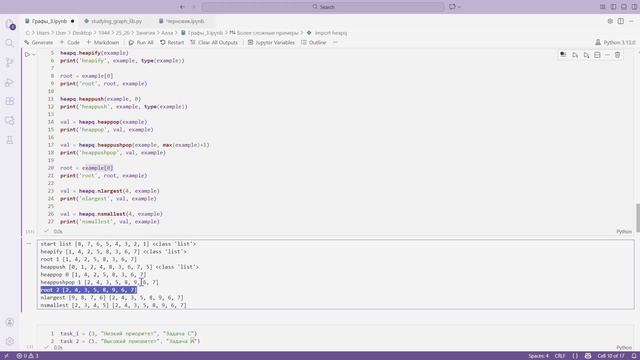This screenshot has height=360, width=640.
Task: Open the Manage gear at the activity bar's bottom
Action: 10,341
